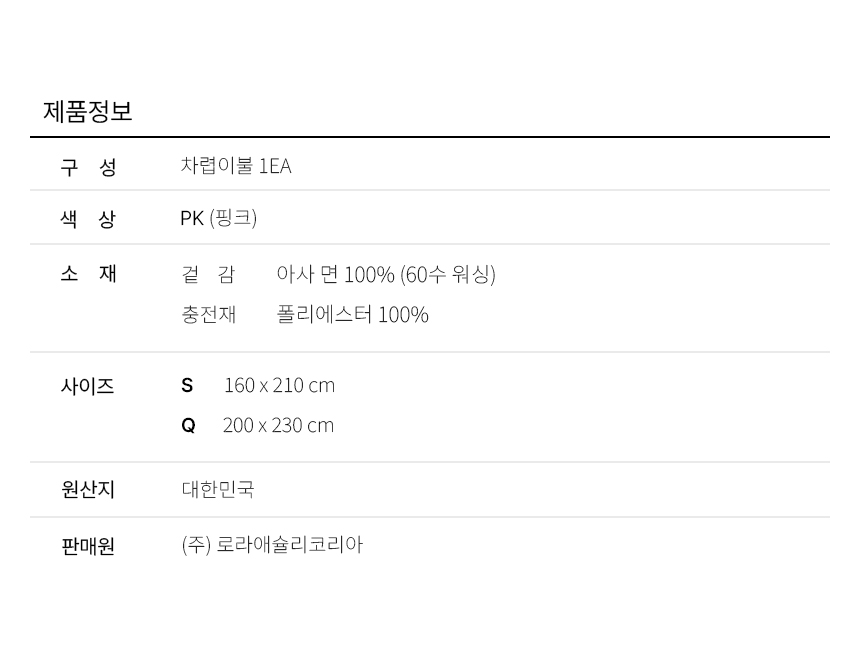
Task: Select the 소 재 row label
Action: click(88, 273)
